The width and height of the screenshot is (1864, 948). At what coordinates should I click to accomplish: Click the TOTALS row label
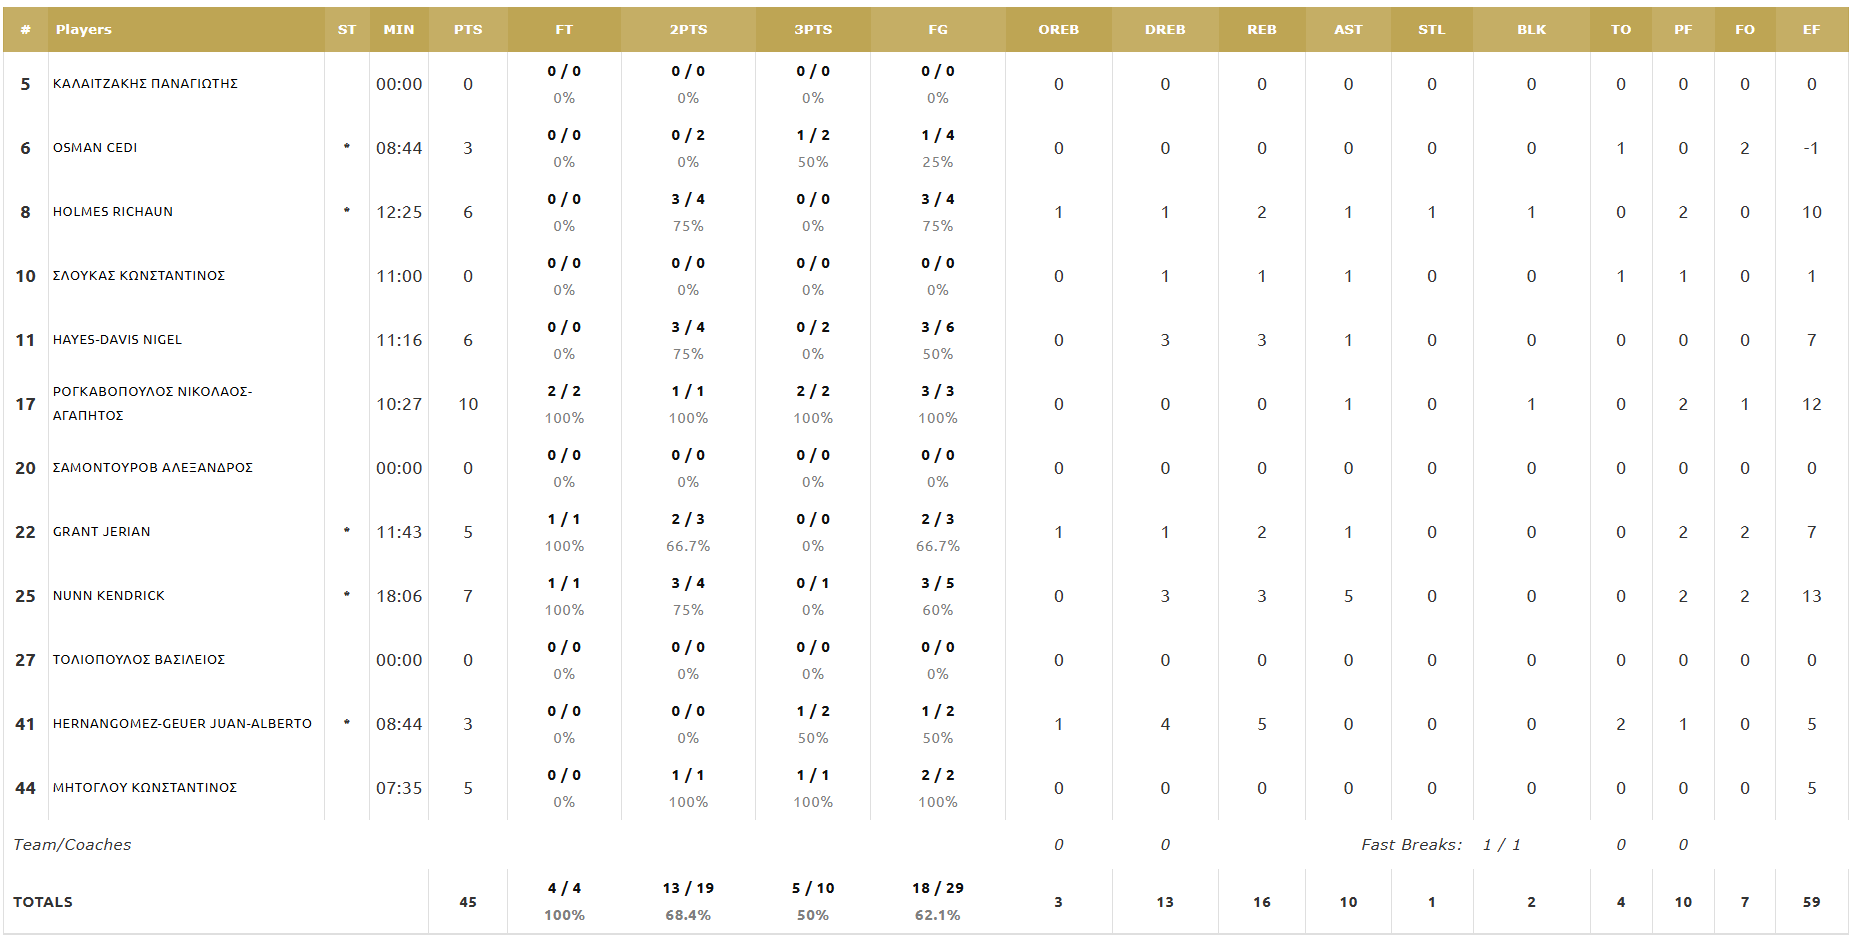43,902
